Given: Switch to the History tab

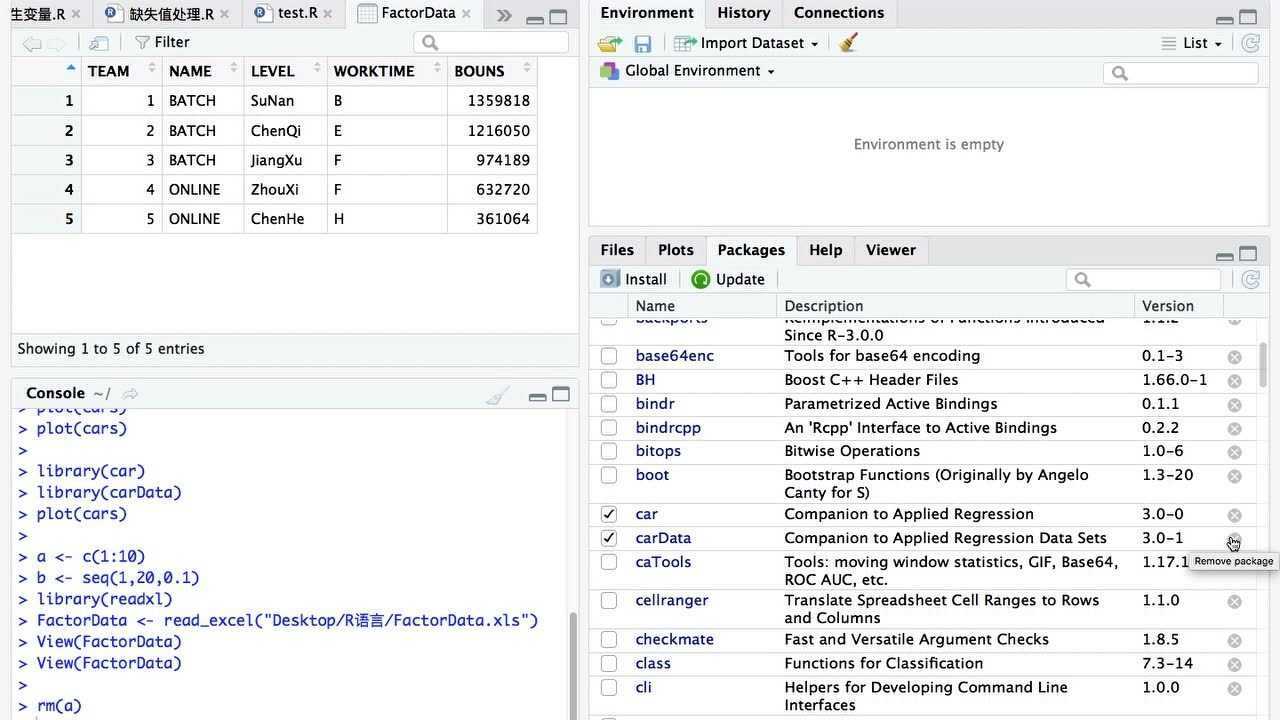Looking at the screenshot, I should click(743, 13).
